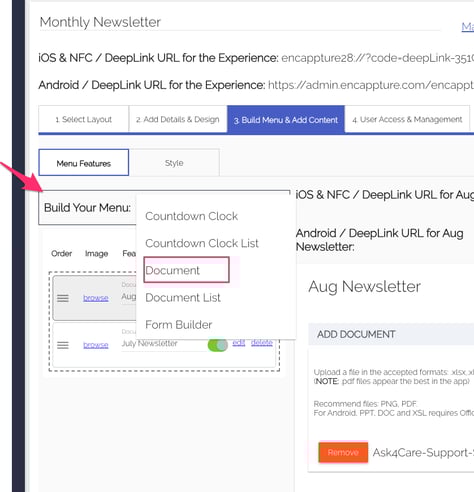Toggle the July Newsletter visibility switch
This screenshot has height=492, width=474.
point(217,345)
